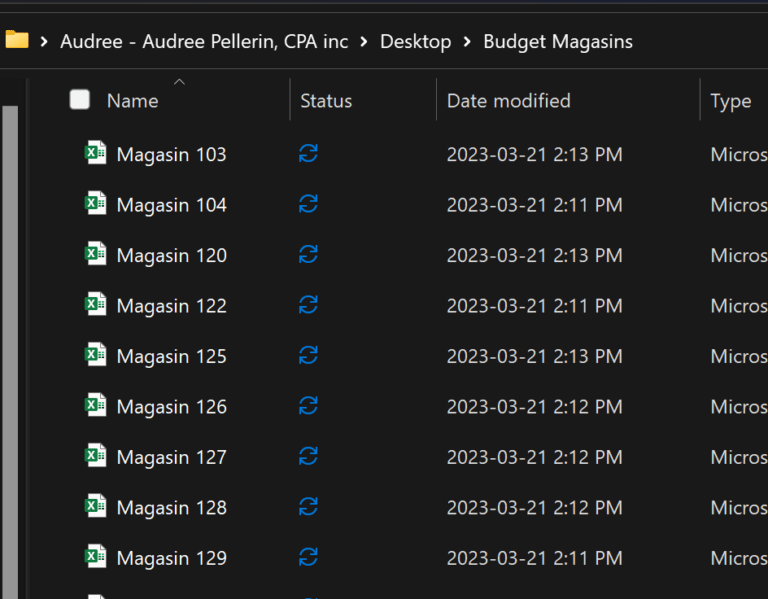Click the Excel icon beside Magasin 120
The image size is (768, 599).
click(x=95, y=255)
